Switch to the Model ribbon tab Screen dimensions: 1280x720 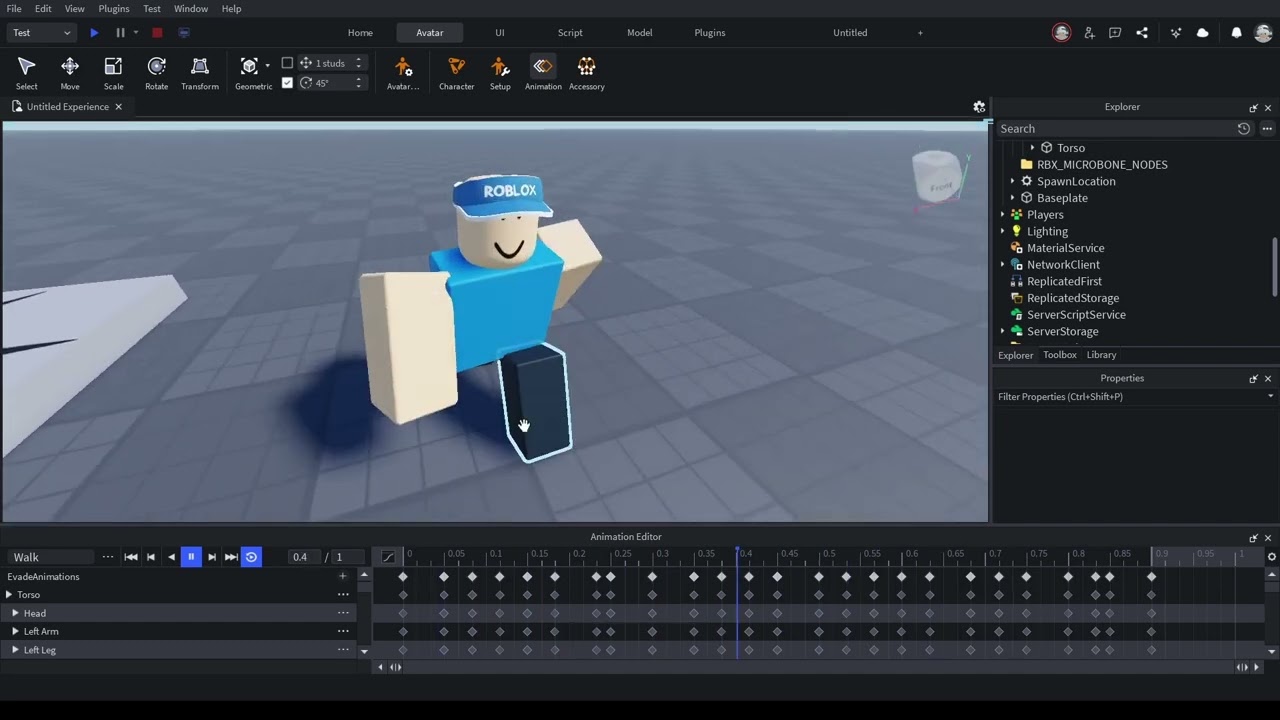(x=640, y=33)
